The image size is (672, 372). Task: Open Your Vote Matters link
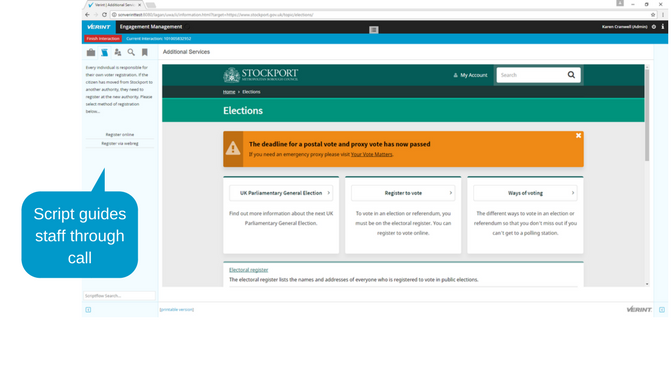tap(371, 154)
